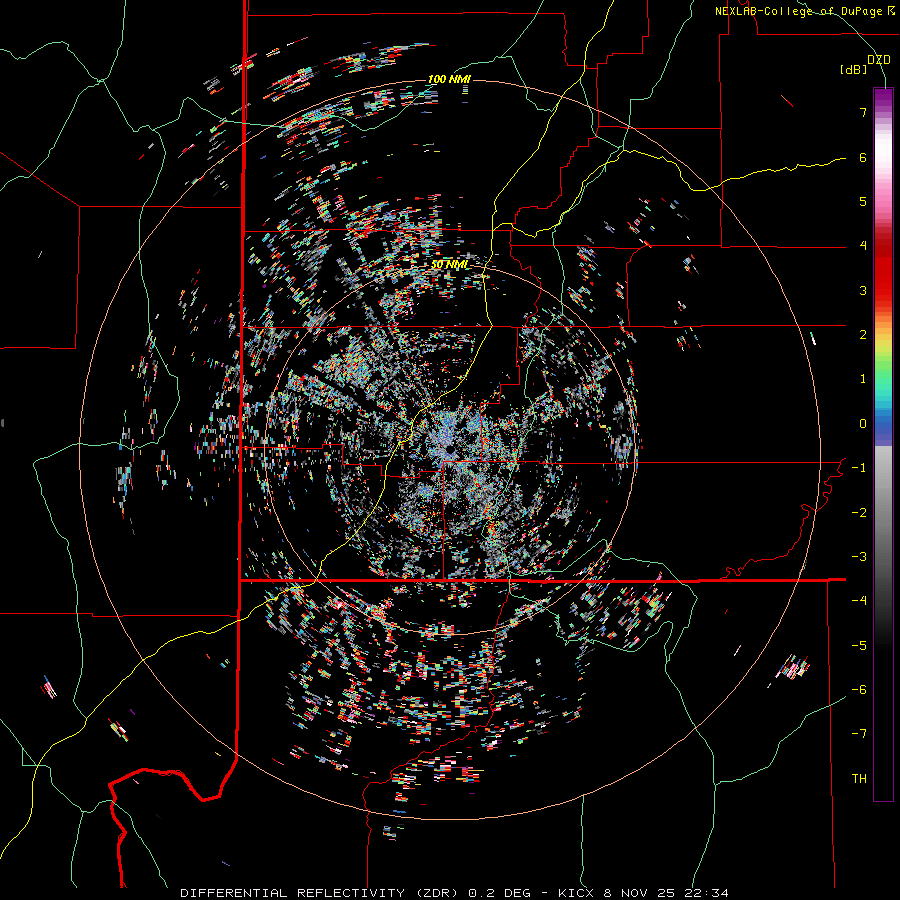Click the 1 value on the color scale

point(863,379)
